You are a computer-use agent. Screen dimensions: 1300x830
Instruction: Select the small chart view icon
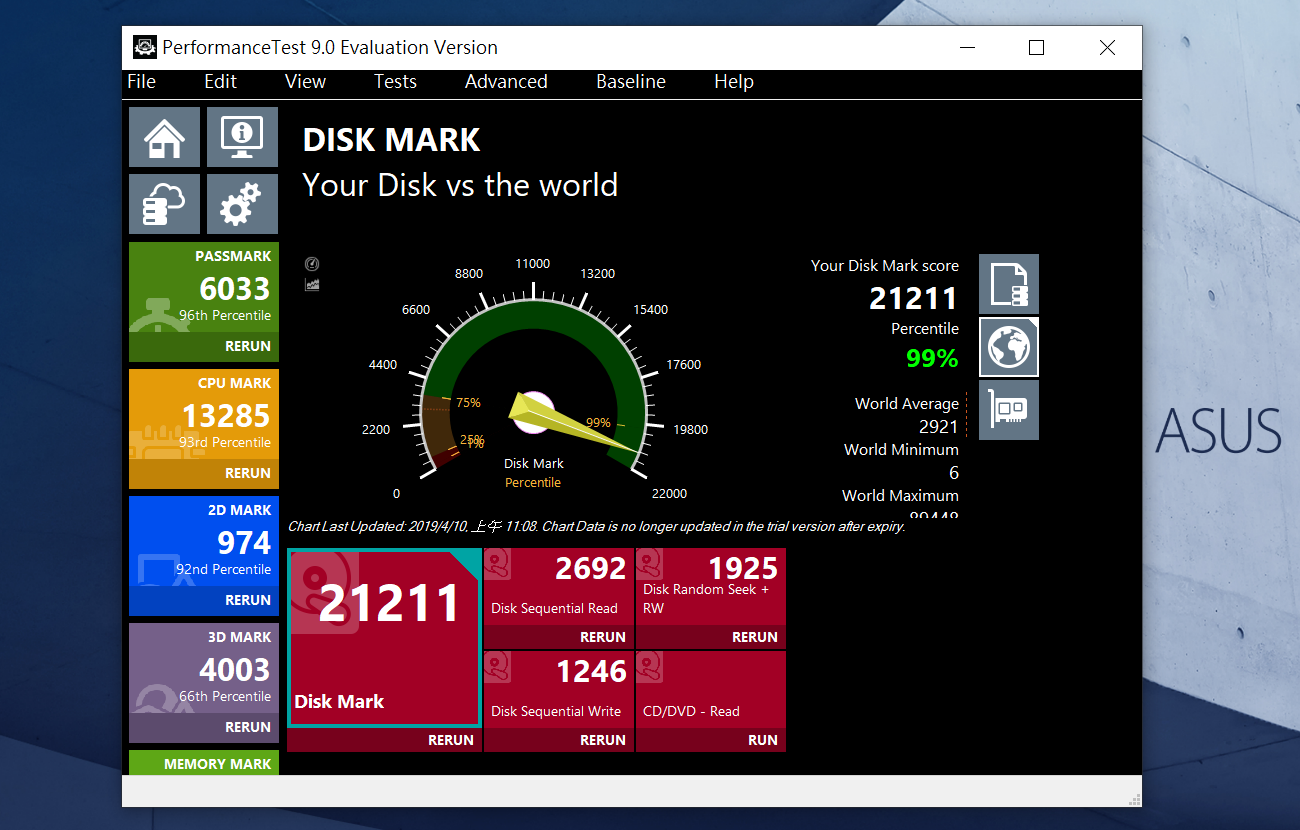click(x=312, y=285)
